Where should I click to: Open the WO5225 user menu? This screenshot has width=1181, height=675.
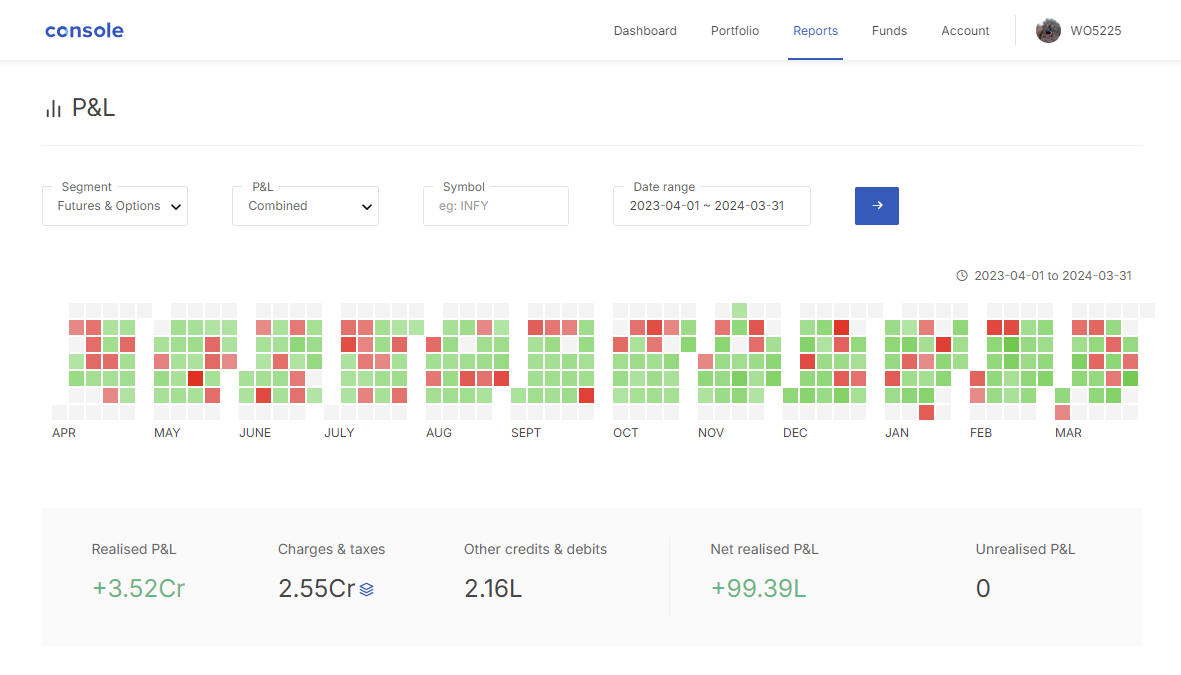tap(1095, 31)
